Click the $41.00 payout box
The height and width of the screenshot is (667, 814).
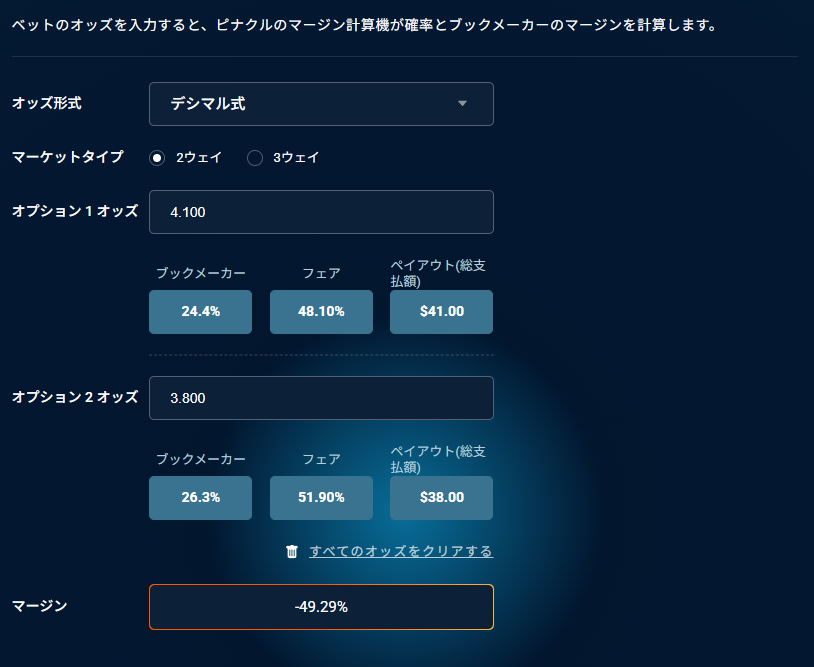(x=442, y=311)
